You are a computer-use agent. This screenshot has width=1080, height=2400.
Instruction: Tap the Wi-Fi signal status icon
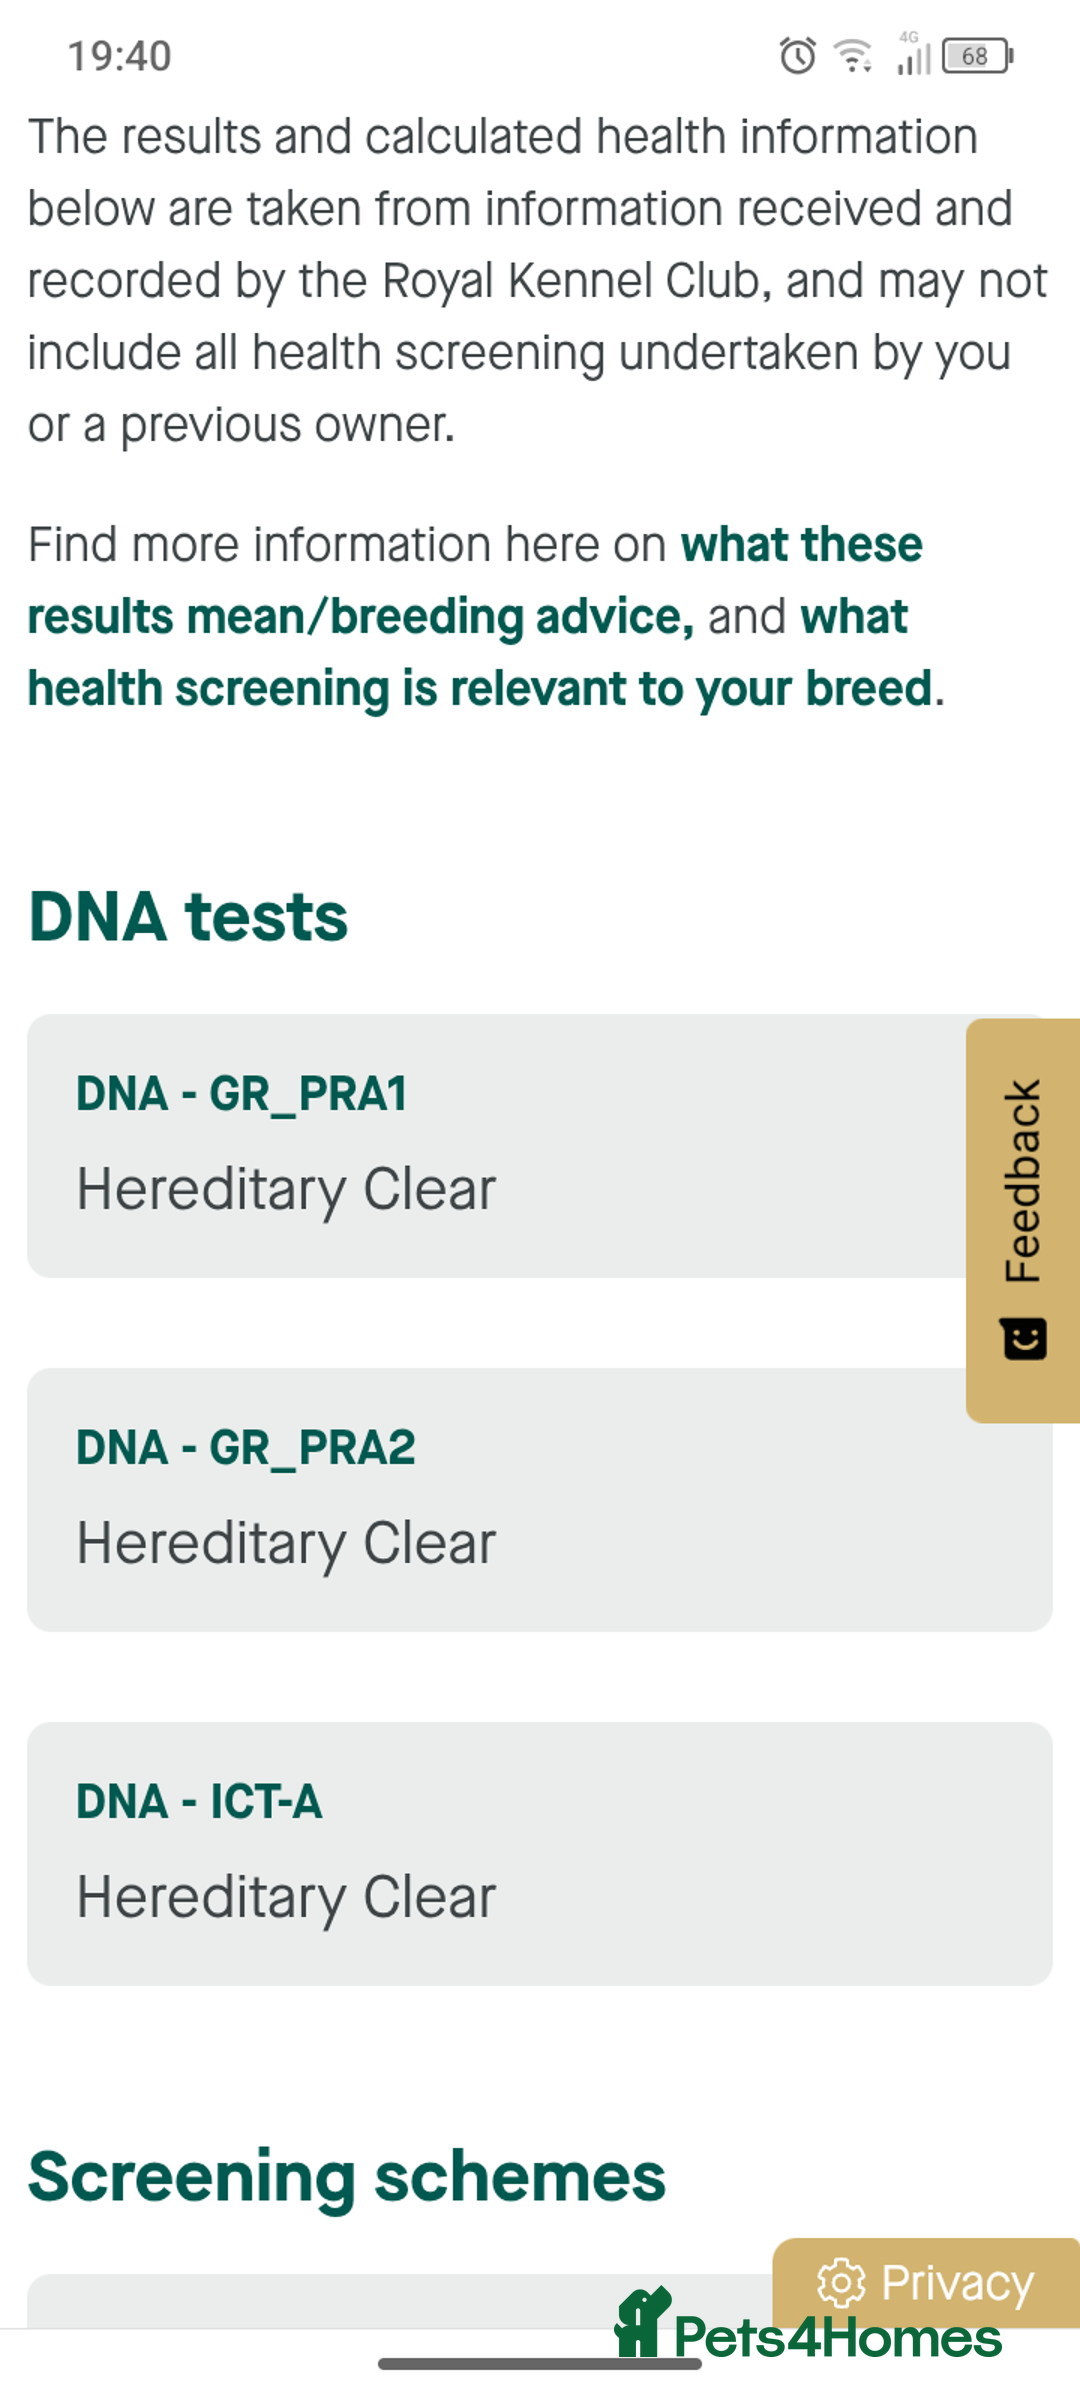tap(853, 56)
